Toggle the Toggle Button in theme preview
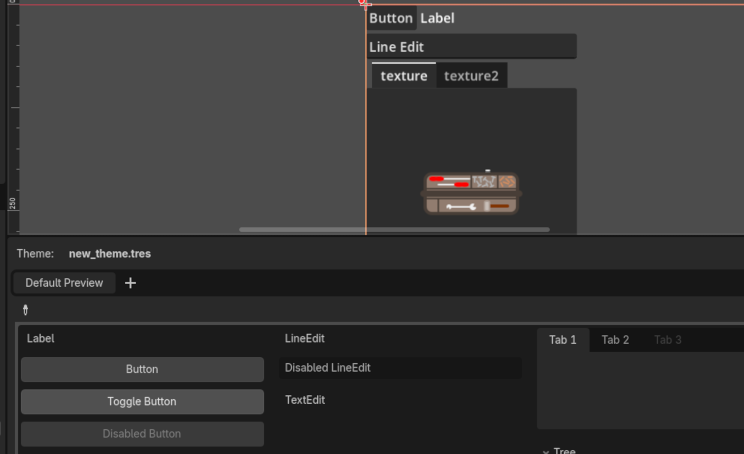The height and width of the screenshot is (454, 744). point(142,402)
